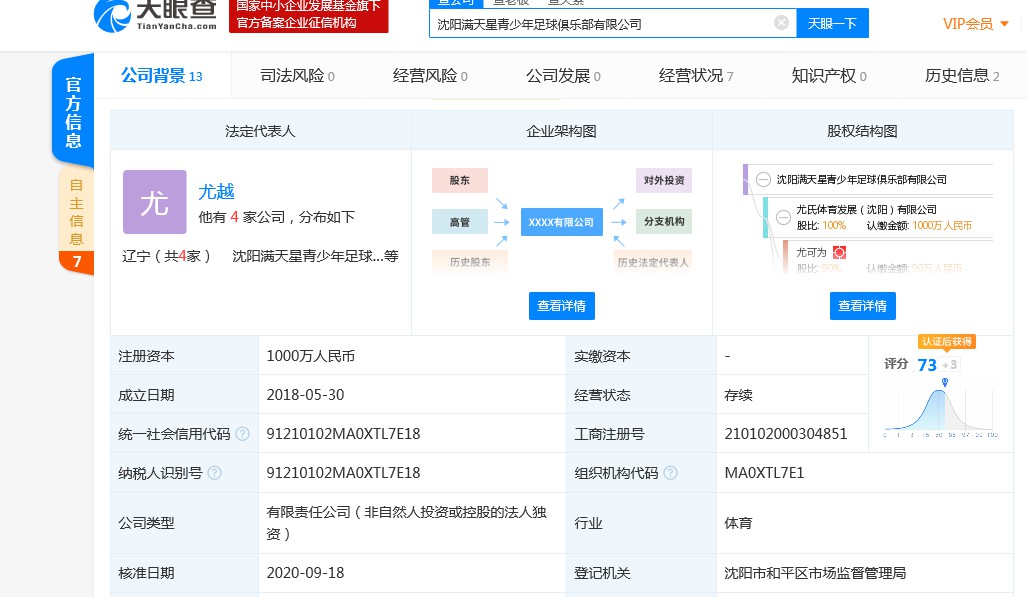This screenshot has width=1027, height=597.
Task: Click the 对外投资 box in the diagram
Action: pyautogui.click(x=663, y=180)
